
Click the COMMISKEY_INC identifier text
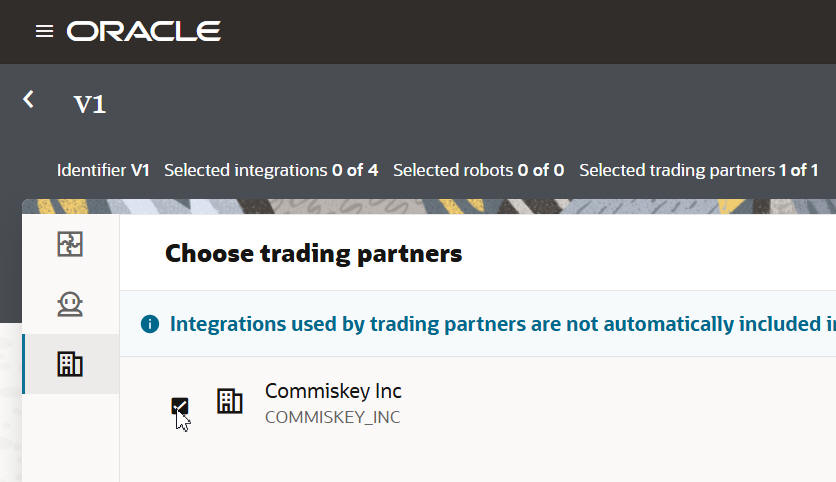(332, 417)
